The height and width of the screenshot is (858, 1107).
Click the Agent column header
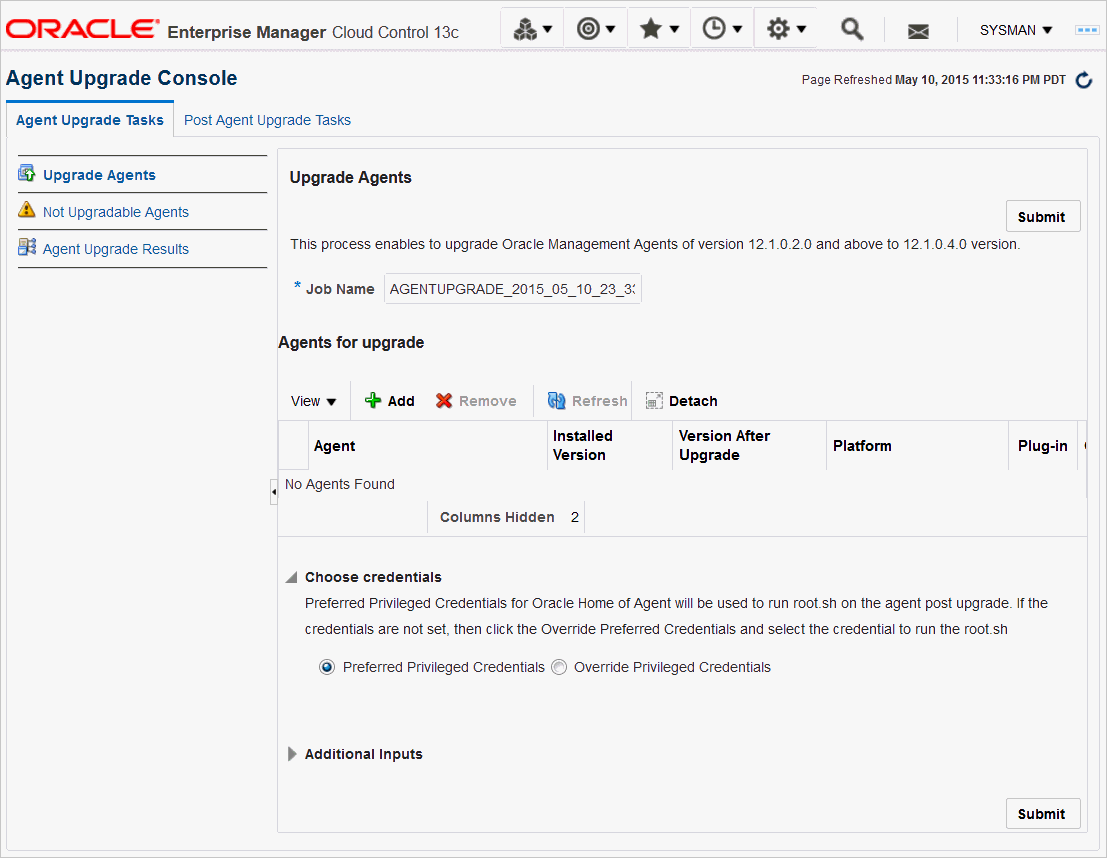[428, 446]
